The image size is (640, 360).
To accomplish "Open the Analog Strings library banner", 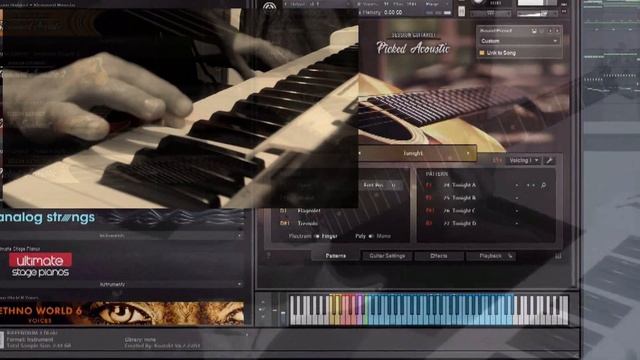I will (x=122, y=219).
